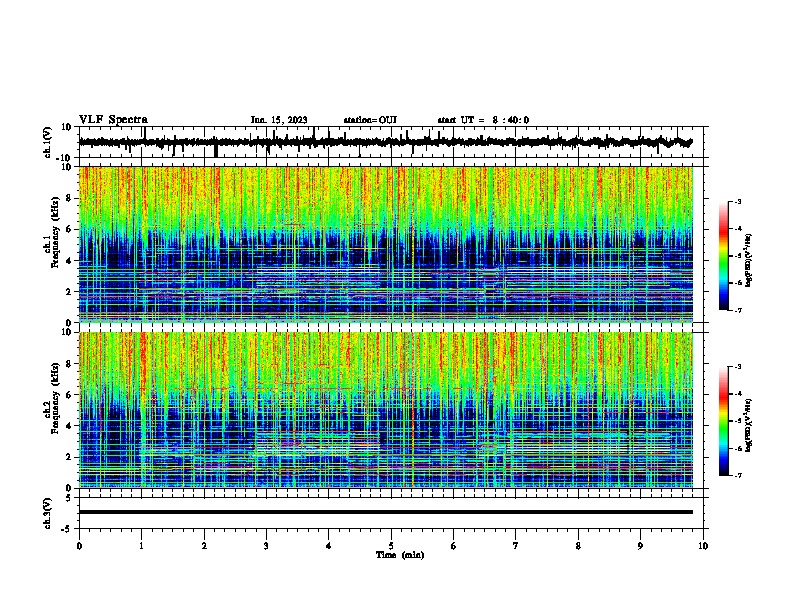792x612 pixels.
Task: Click time axis tick label "9"
Action: (x=641, y=546)
